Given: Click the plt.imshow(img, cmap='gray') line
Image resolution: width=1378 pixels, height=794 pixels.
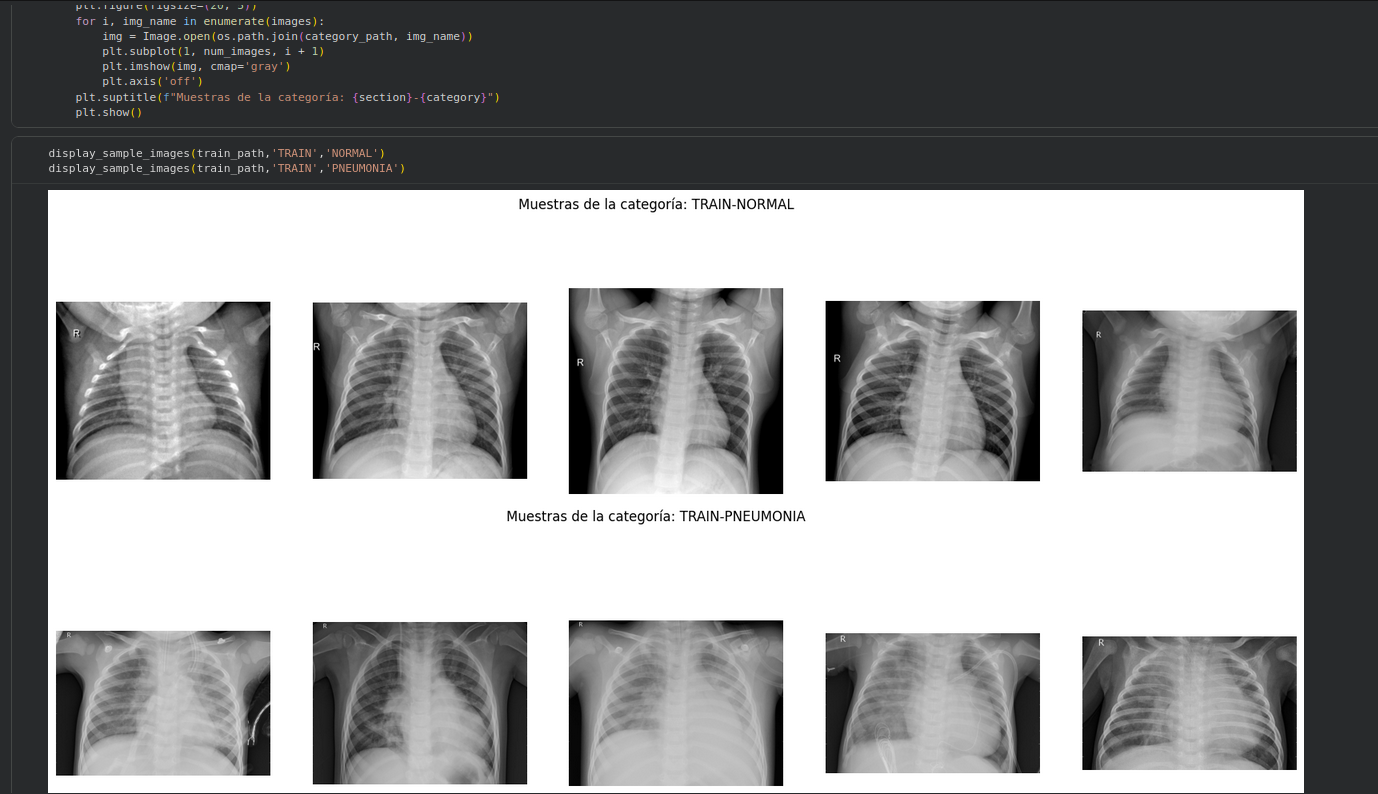Looking at the screenshot, I should [x=195, y=66].
